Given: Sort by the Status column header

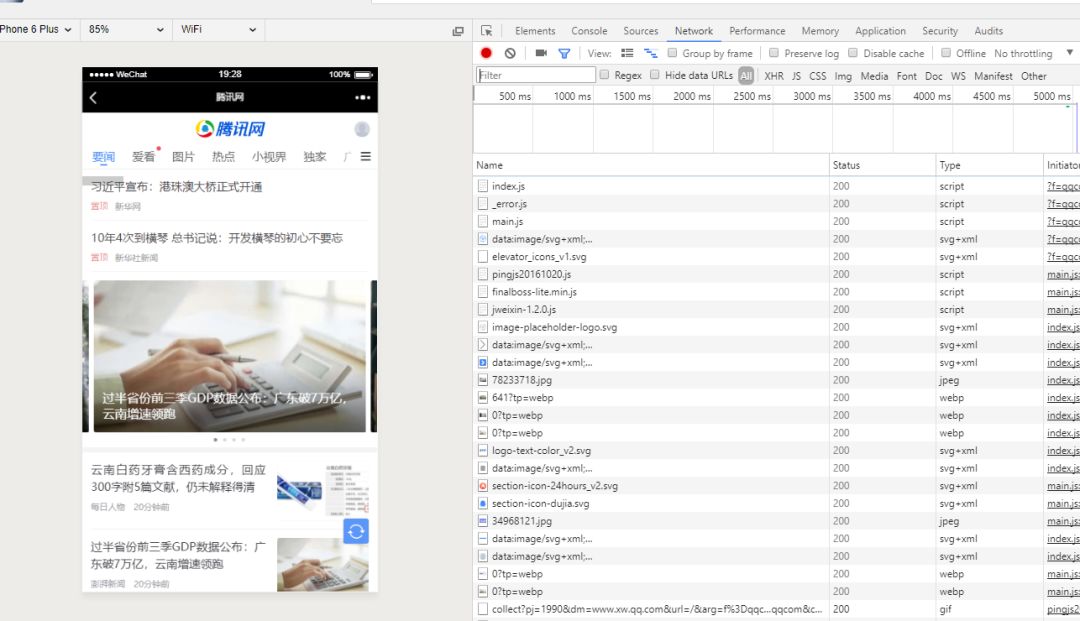Looking at the screenshot, I should click(x=882, y=165).
